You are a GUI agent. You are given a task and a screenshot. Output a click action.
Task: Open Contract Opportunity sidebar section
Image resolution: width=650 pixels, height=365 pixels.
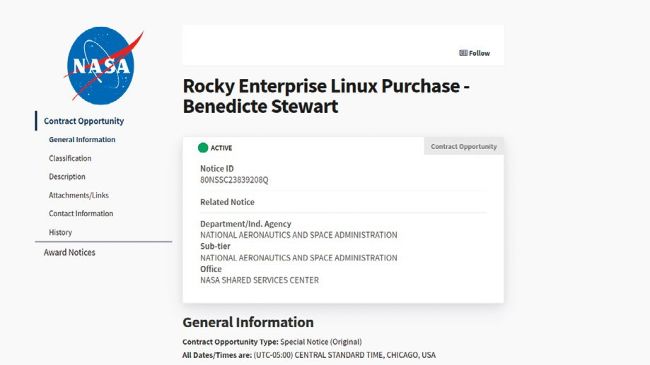coord(84,121)
